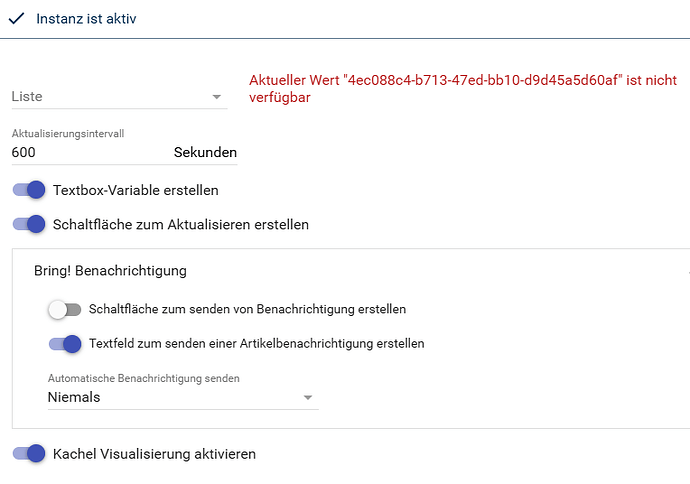The width and height of the screenshot is (690, 484).
Task: Click the checkmark icon beside Instanz ist aktiv
Action: coord(16,18)
